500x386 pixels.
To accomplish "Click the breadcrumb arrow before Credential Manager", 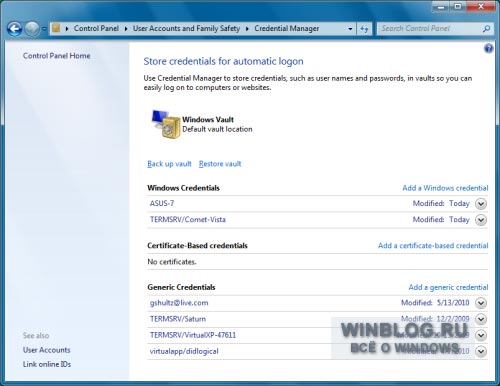I will coord(247,29).
